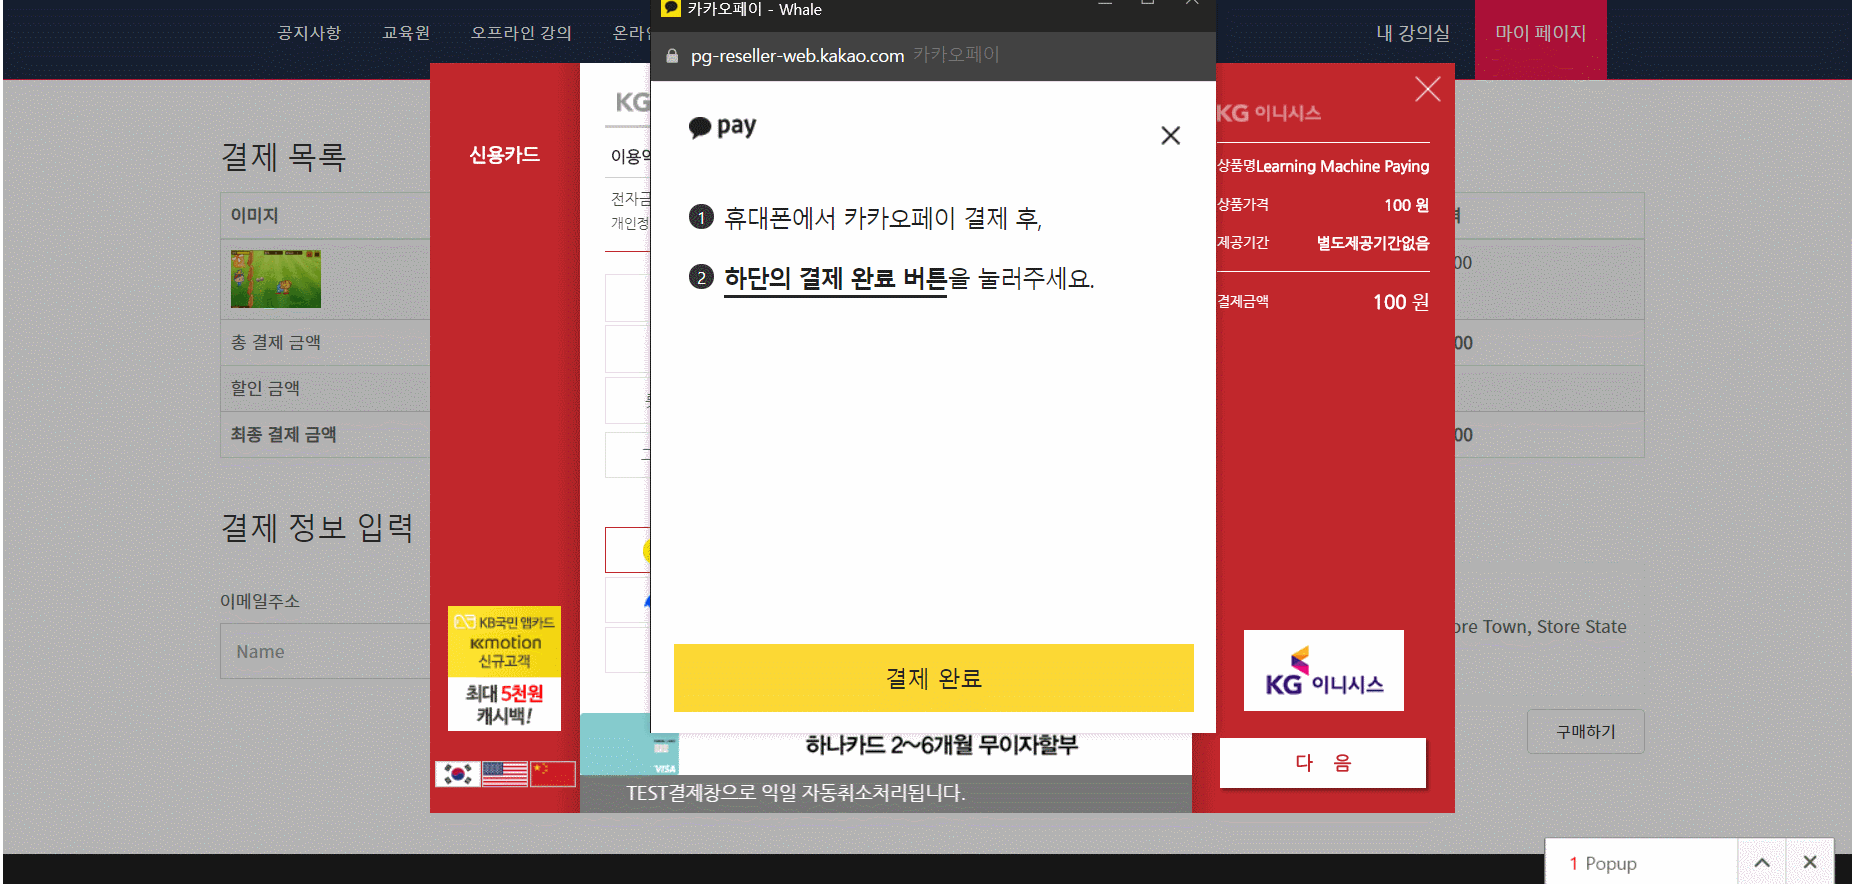This screenshot has height=884, width=1852.
Task: Close the KG Inicis payment window
Action: [1427, 89]
